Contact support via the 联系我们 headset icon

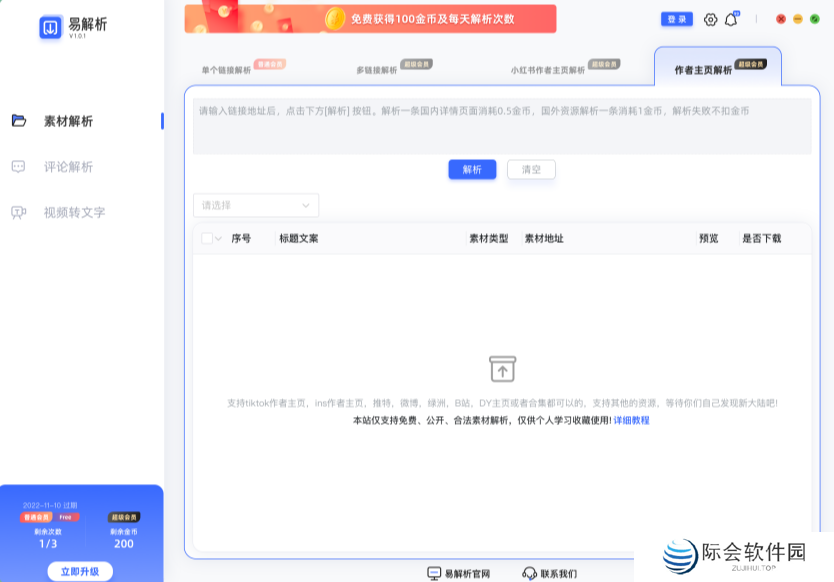pyautogui.click(x=530, y=572)
